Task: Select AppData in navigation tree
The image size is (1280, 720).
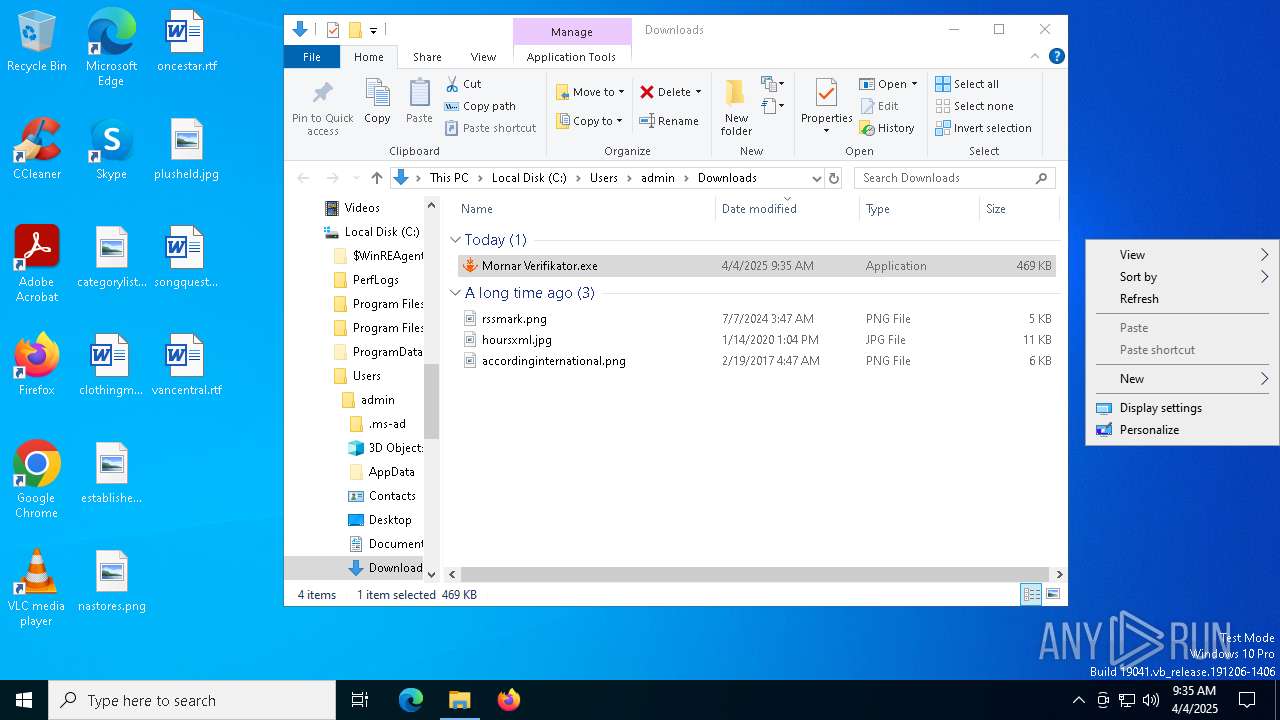Action: (391, 472)
